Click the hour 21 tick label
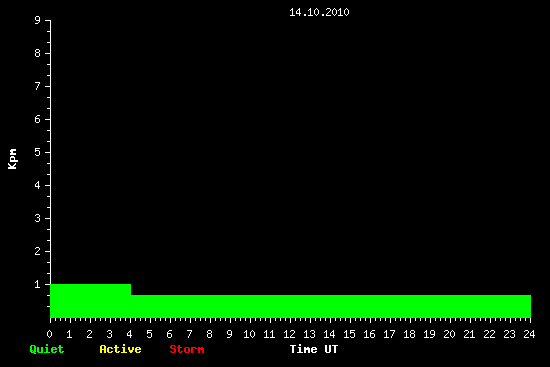550x367 pixels. (469, 334)
